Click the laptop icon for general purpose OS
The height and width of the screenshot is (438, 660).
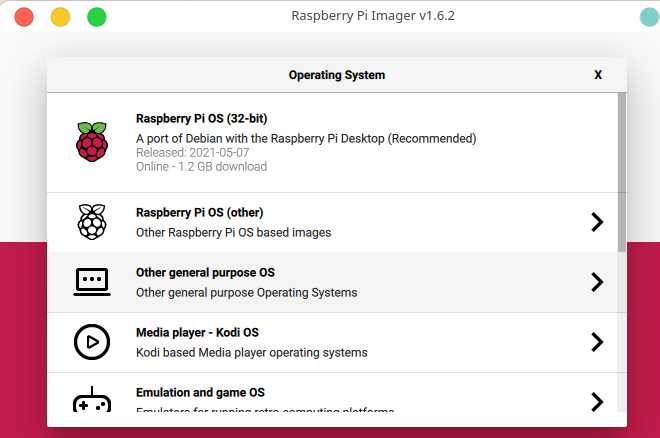[92, 282]
